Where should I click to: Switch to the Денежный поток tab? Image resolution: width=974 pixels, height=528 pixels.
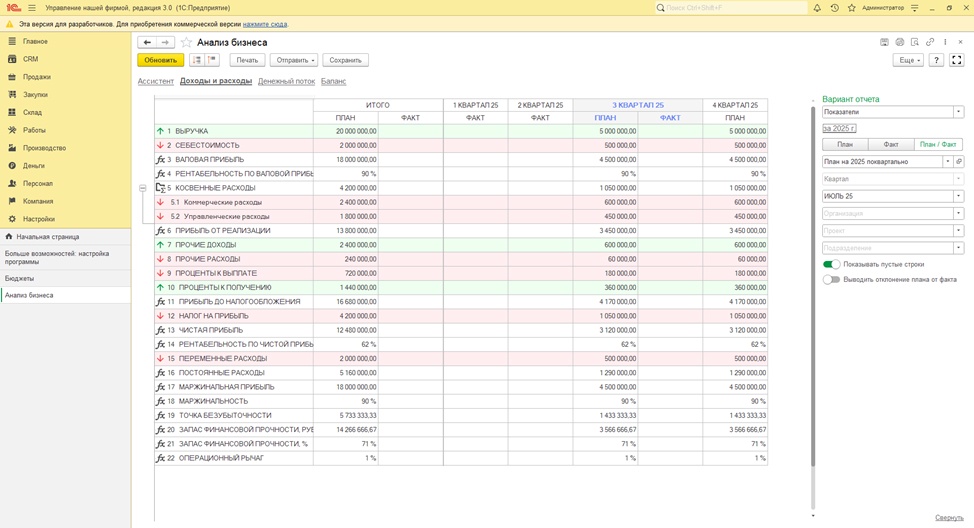coord(286,81)
